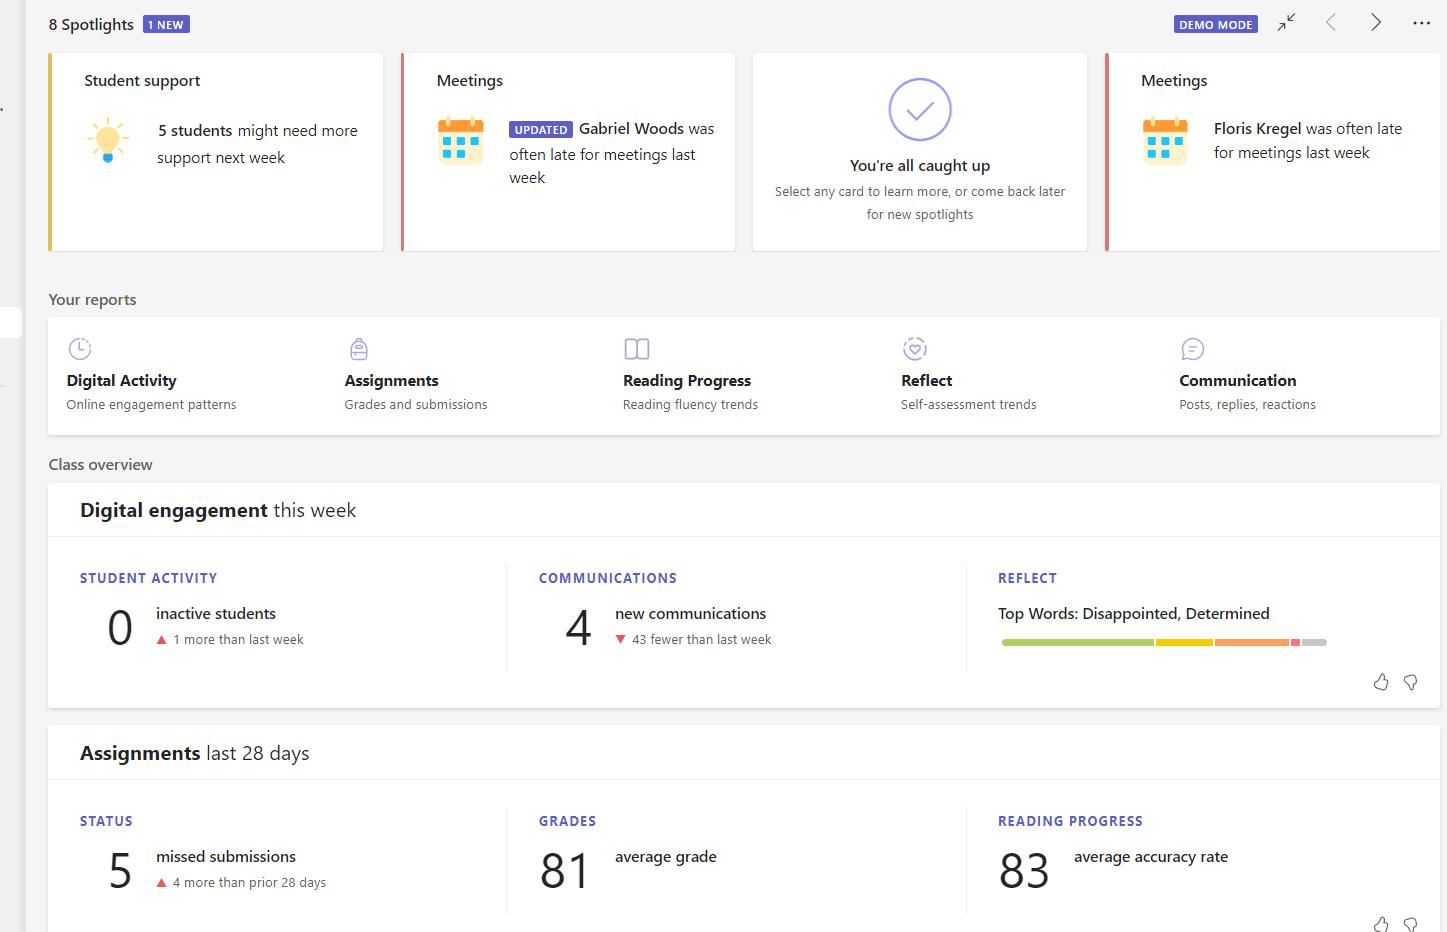The image size is (1447, 932).
Task: Open the Gabriel Woods meetings spotlight
Action: pyautogui.click(x=568, y=152)
